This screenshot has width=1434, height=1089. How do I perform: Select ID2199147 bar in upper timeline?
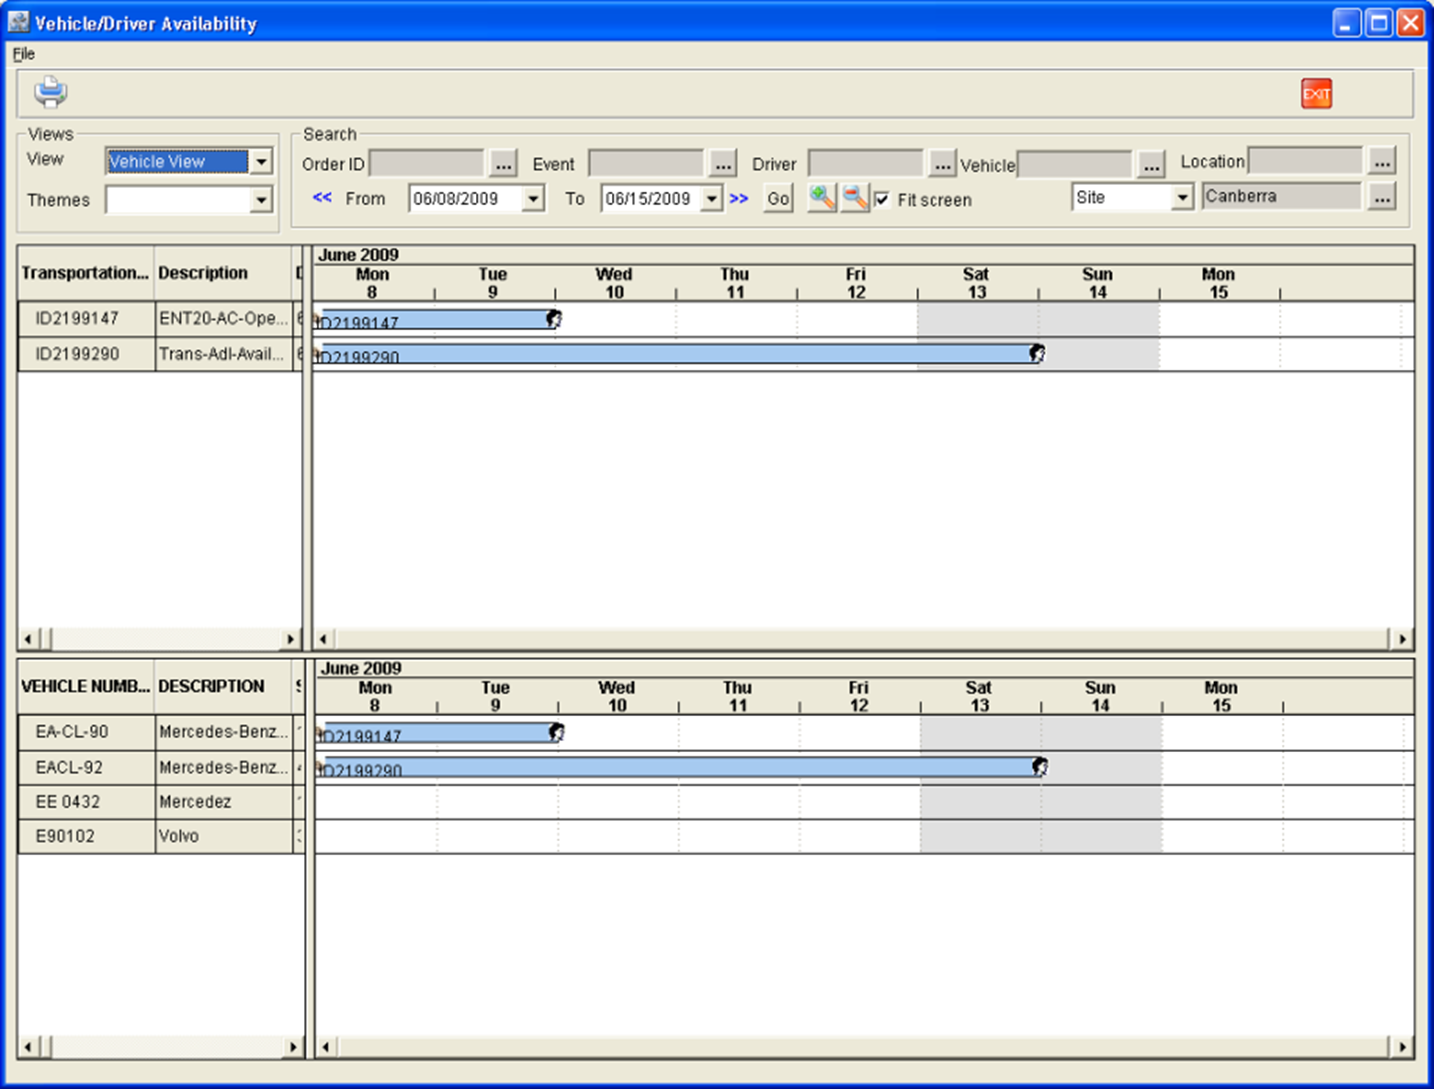pos(435,319)
